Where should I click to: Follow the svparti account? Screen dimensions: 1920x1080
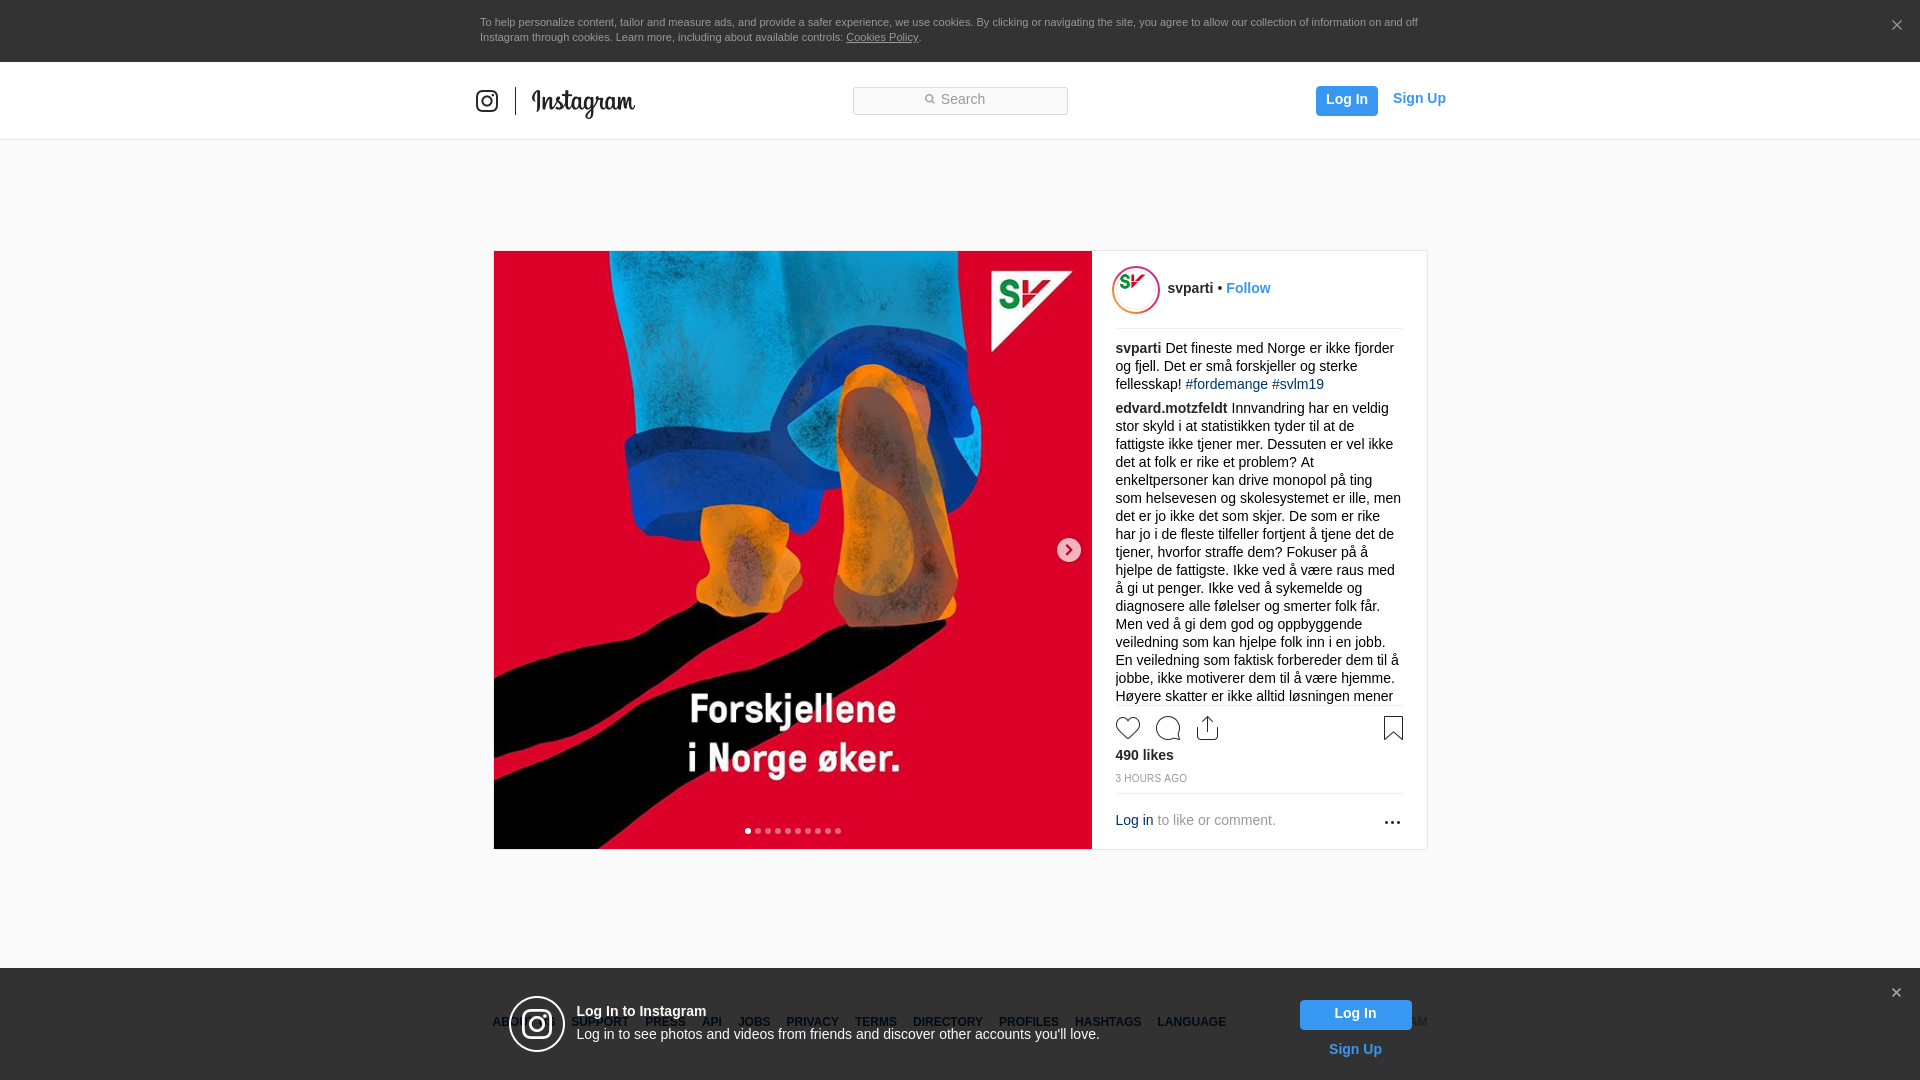(x=1248, y=288)
